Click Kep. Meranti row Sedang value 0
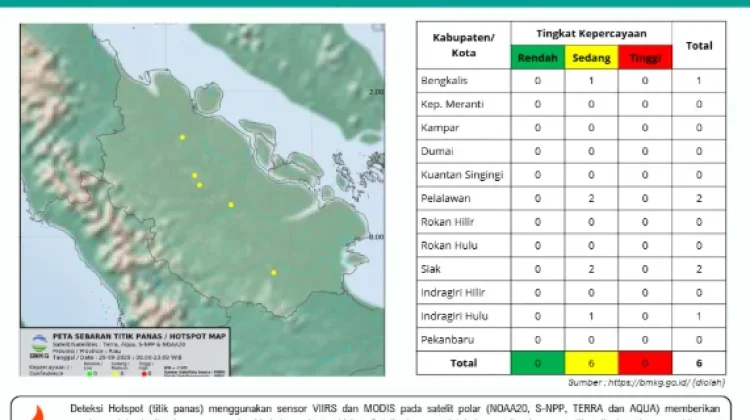This screenshot has width=750, height=420. pos(591,104)
